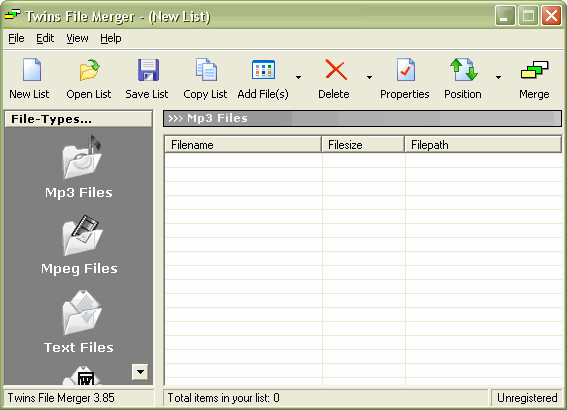Click the File-Types... panel header
Viewport: 567px width, 410px height.
pos(78,119)
